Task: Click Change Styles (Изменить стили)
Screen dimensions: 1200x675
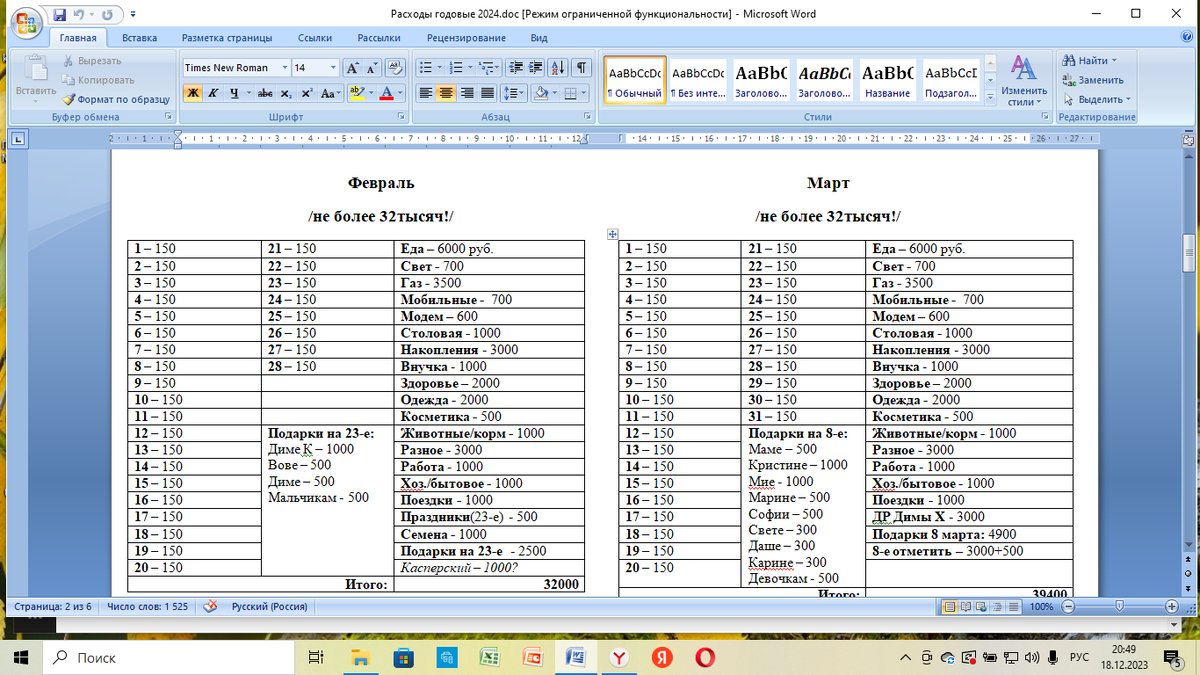Action: point(1023,80)
